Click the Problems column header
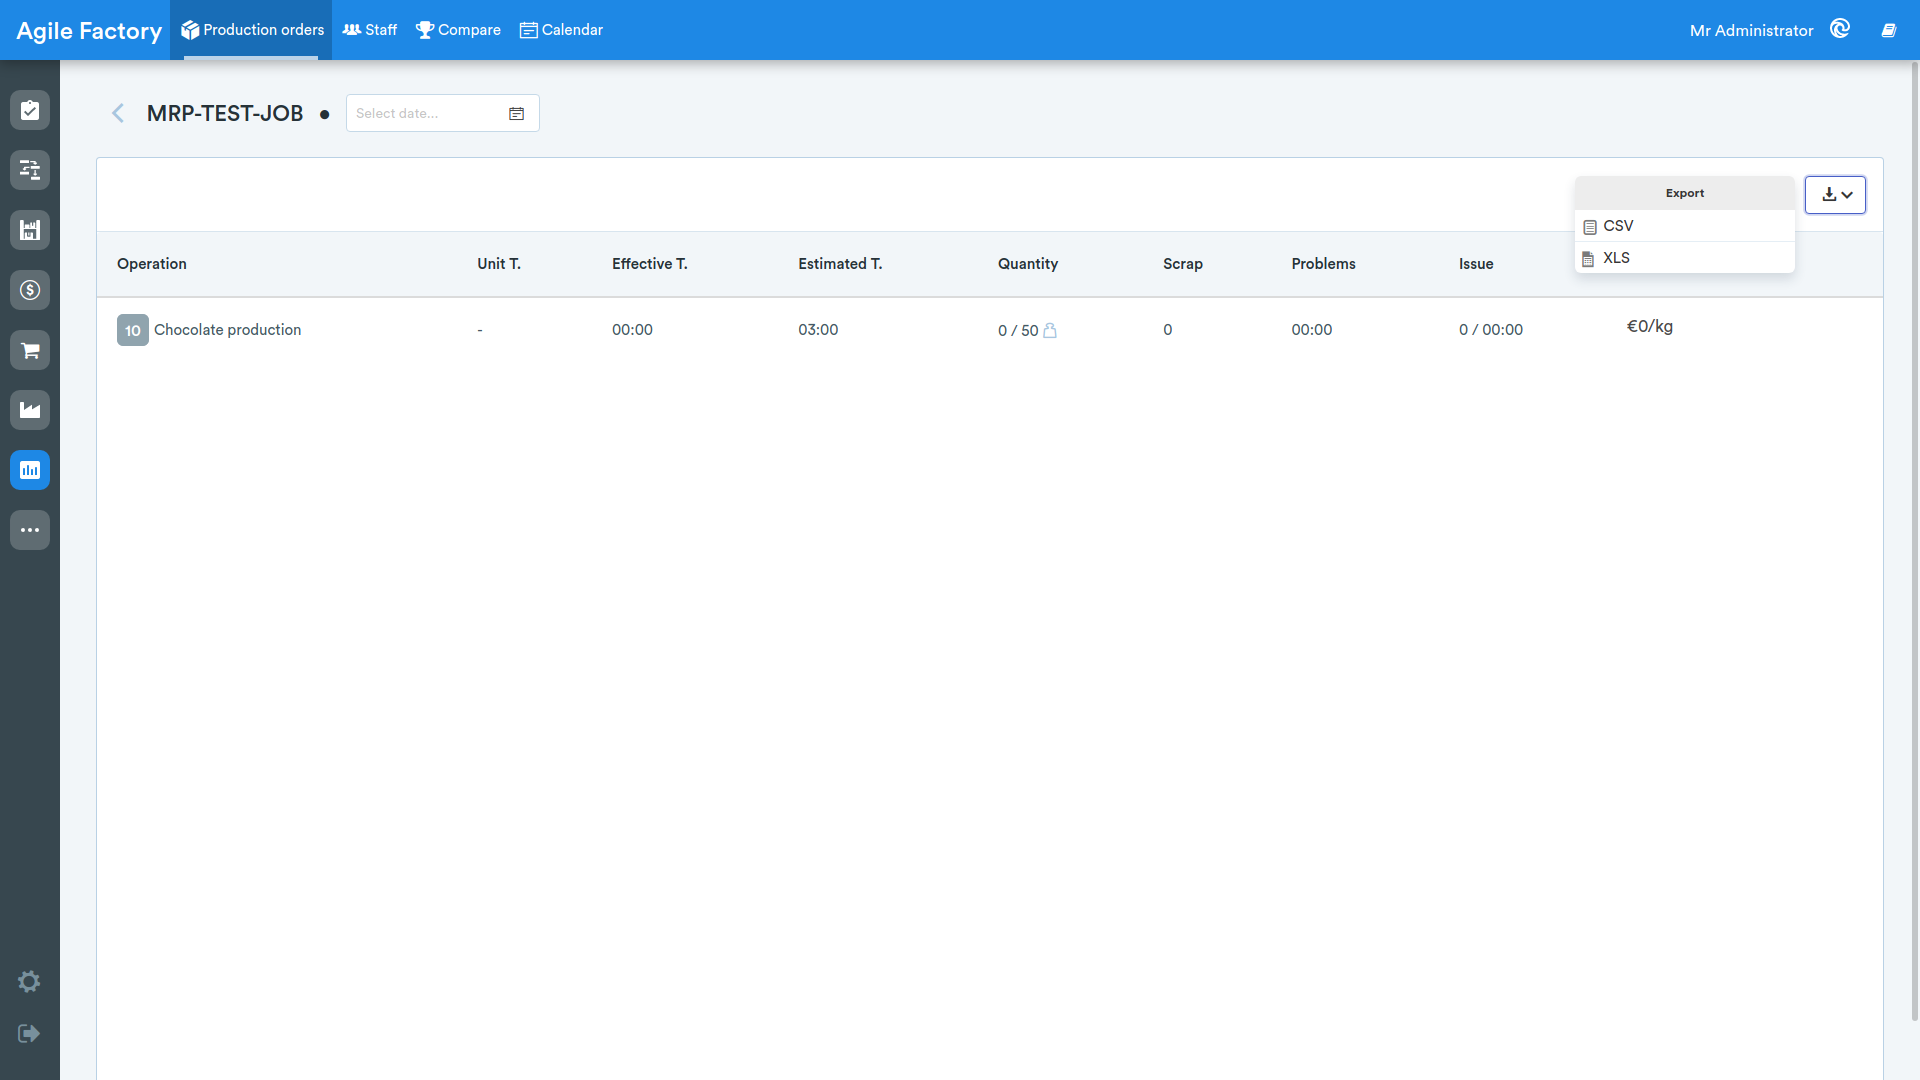Image resolution: width=1920 pixels, height=1080 pixels. click(x=1323, y=264)
